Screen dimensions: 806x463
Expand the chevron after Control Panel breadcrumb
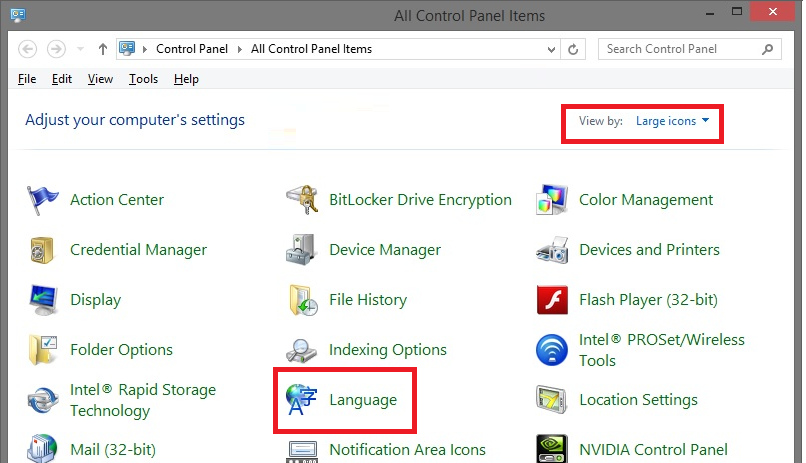(x=240, y=49)
